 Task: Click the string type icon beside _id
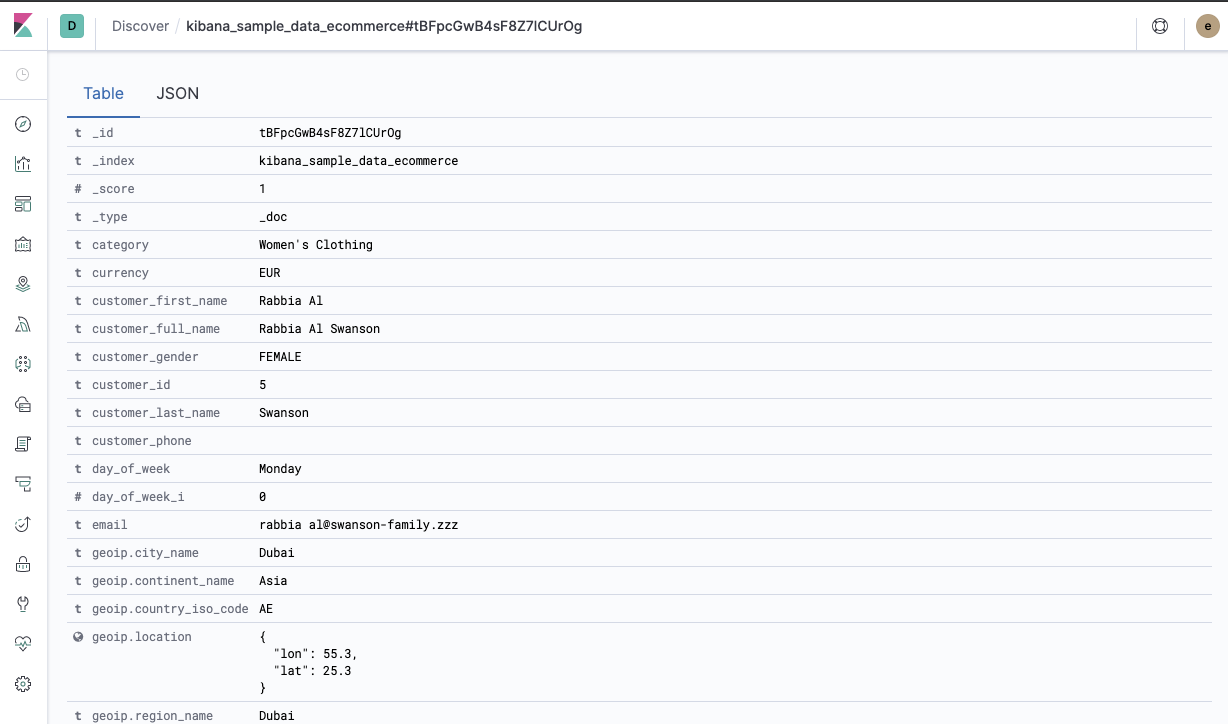pos(78,133)
